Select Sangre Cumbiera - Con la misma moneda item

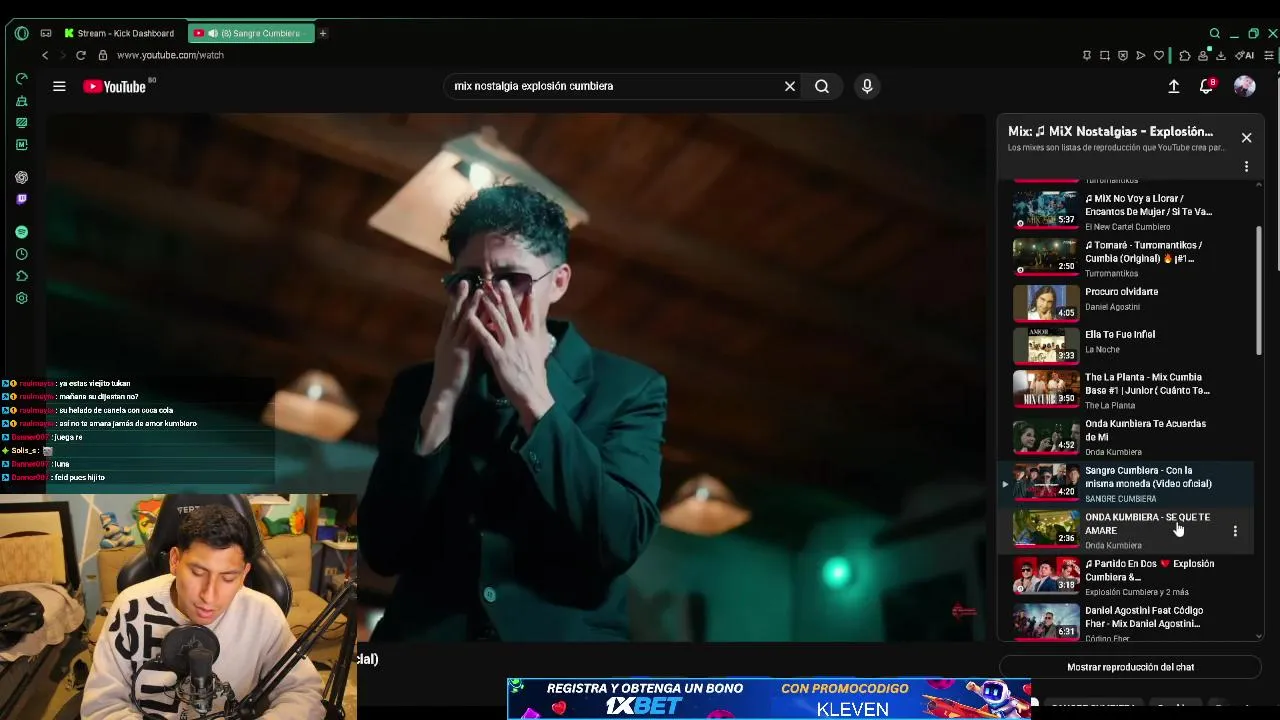[1128, 483]
